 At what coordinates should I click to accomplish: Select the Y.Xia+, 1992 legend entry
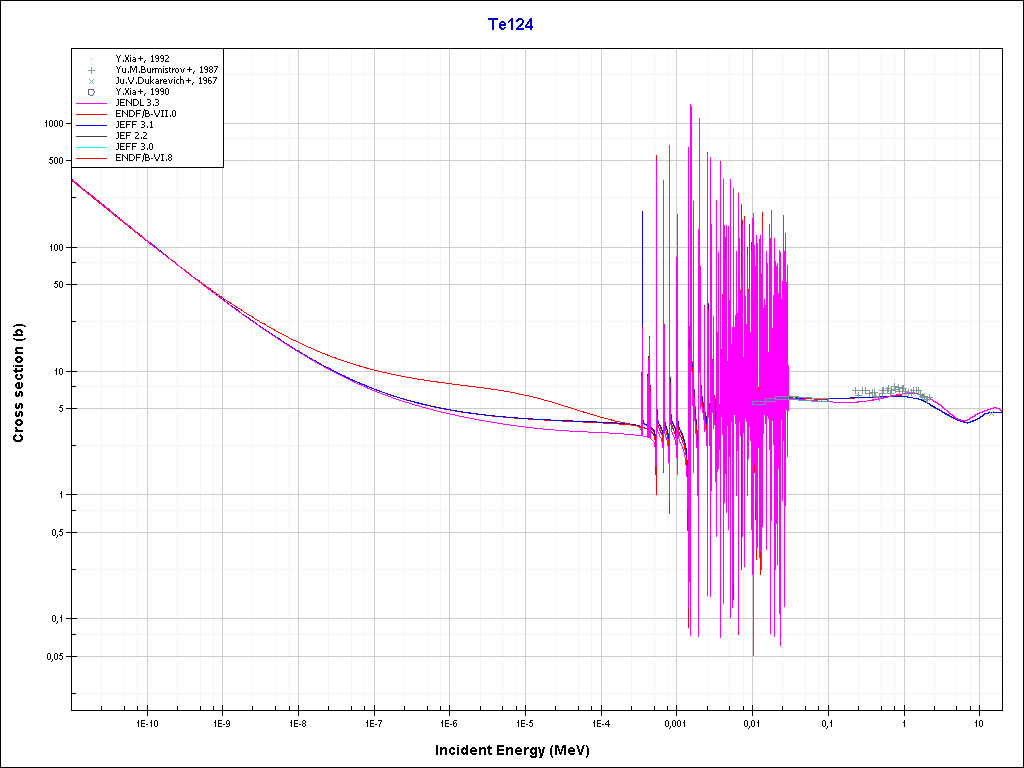coord(142,59)
